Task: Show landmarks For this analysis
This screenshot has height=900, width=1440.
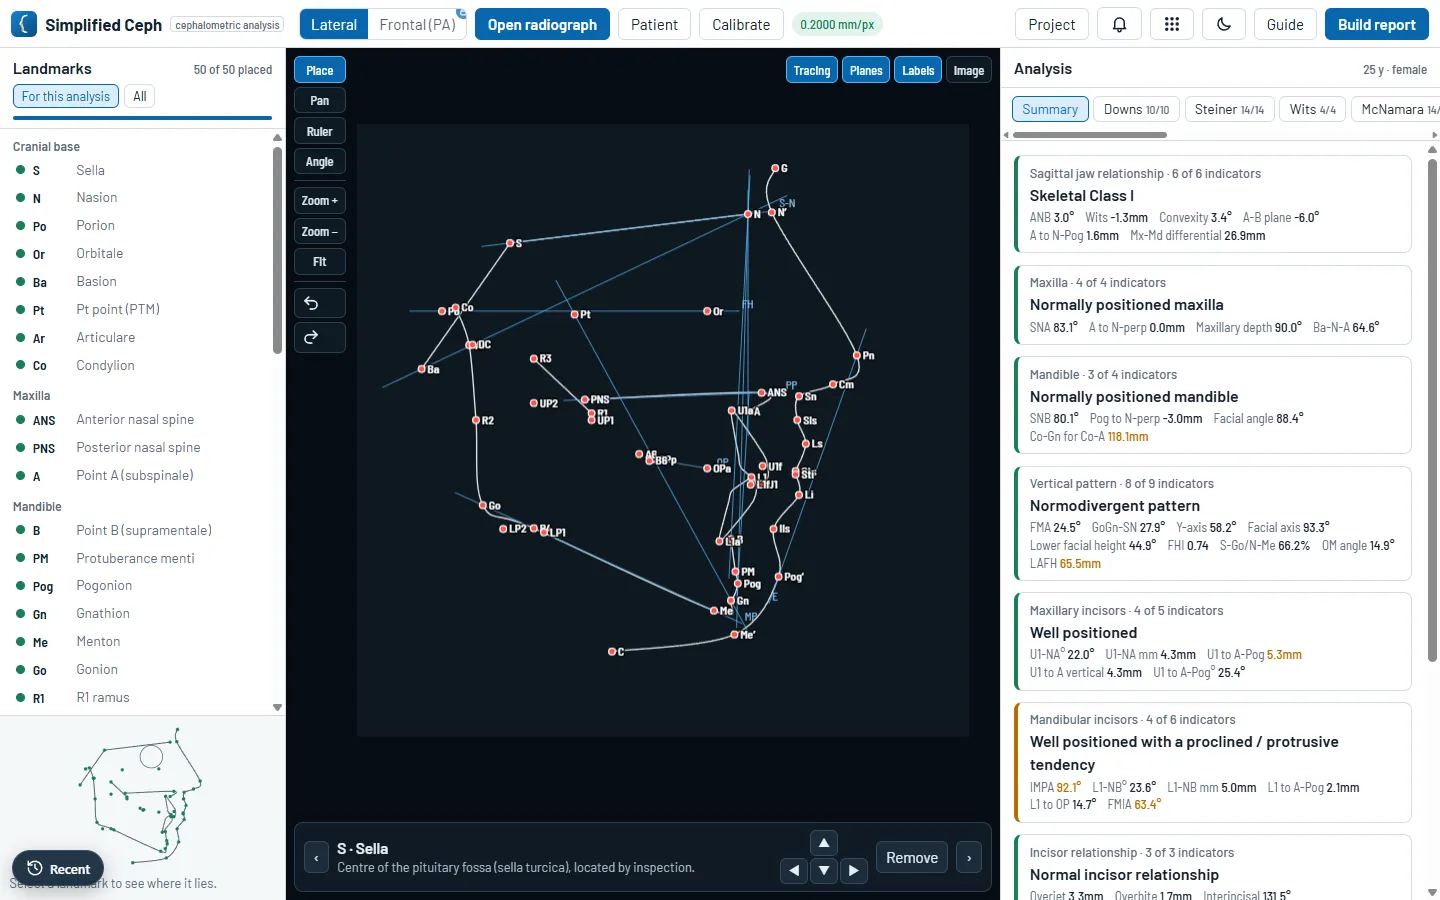Action: click(66, 96)
